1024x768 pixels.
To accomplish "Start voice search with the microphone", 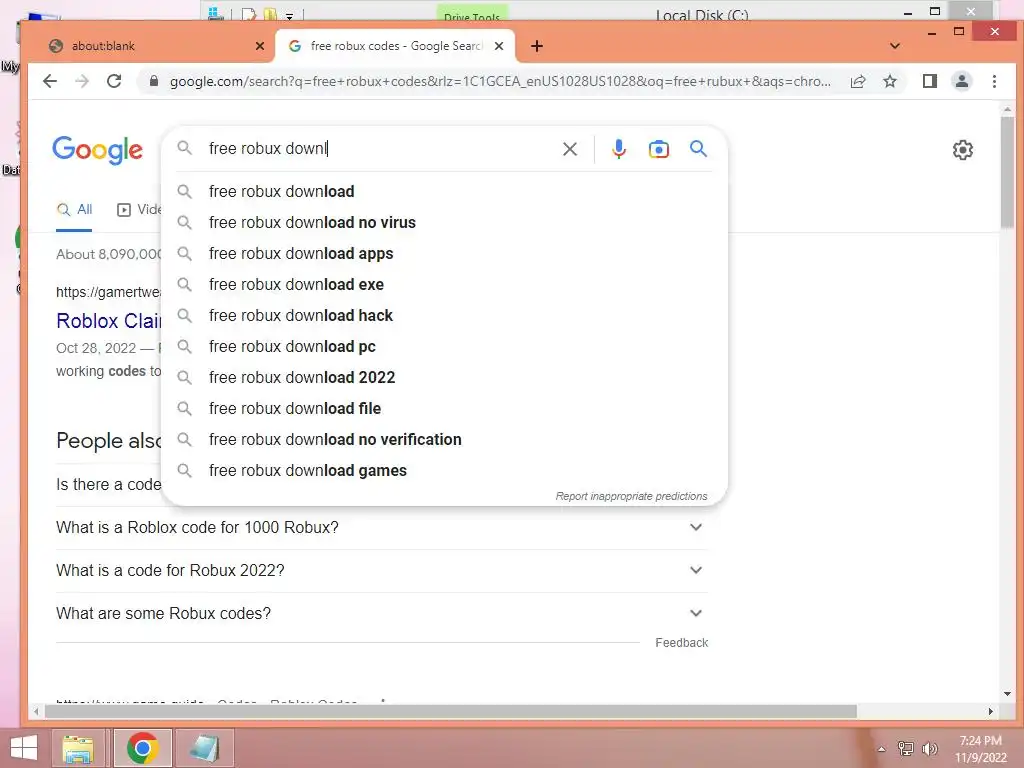I will (x=618, y=149).
